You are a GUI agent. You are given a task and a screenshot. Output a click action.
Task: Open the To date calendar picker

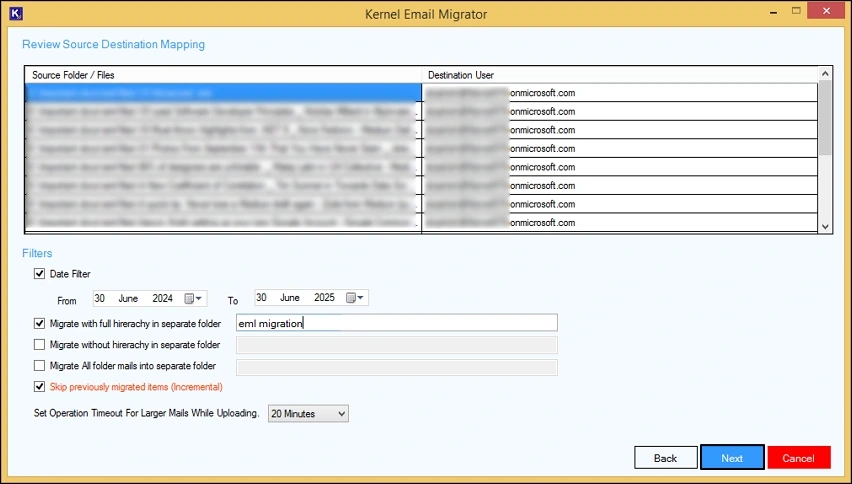tap(355, 298)
